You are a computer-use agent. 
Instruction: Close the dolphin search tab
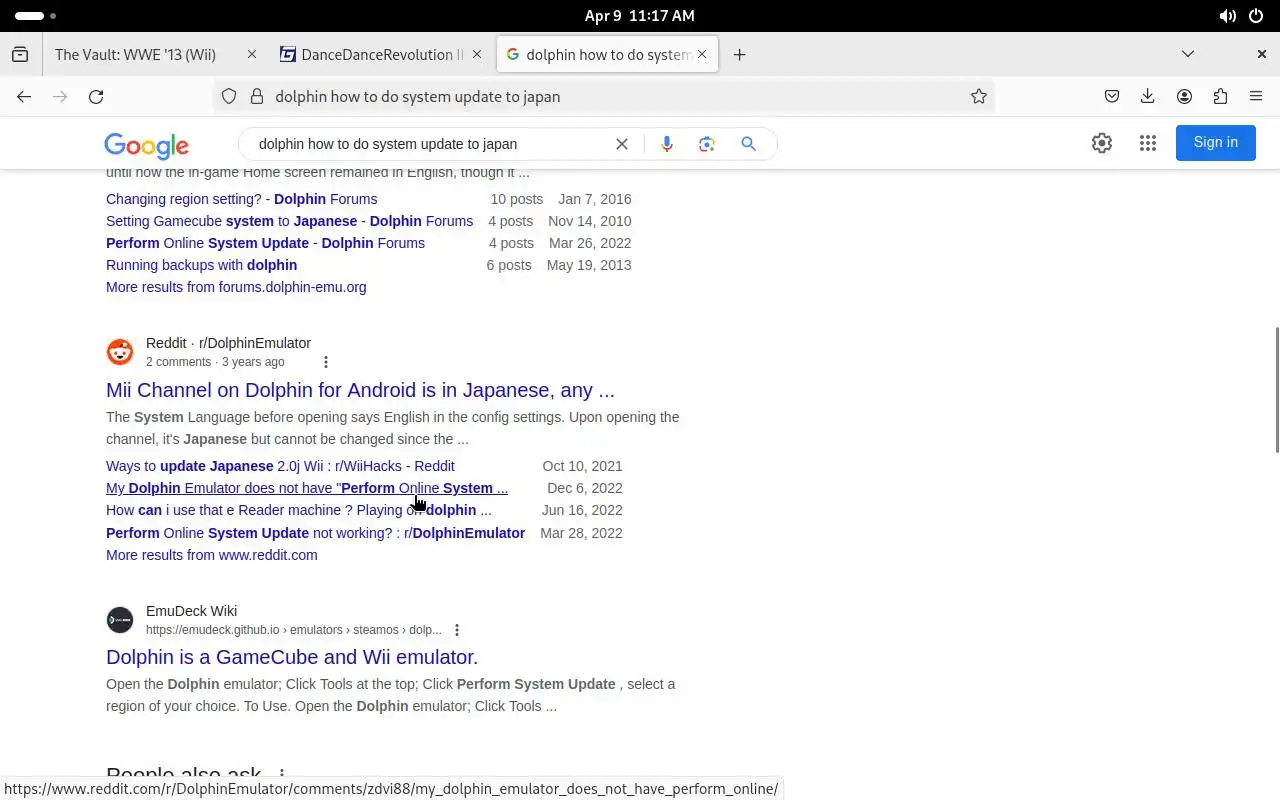click(702, 55)
